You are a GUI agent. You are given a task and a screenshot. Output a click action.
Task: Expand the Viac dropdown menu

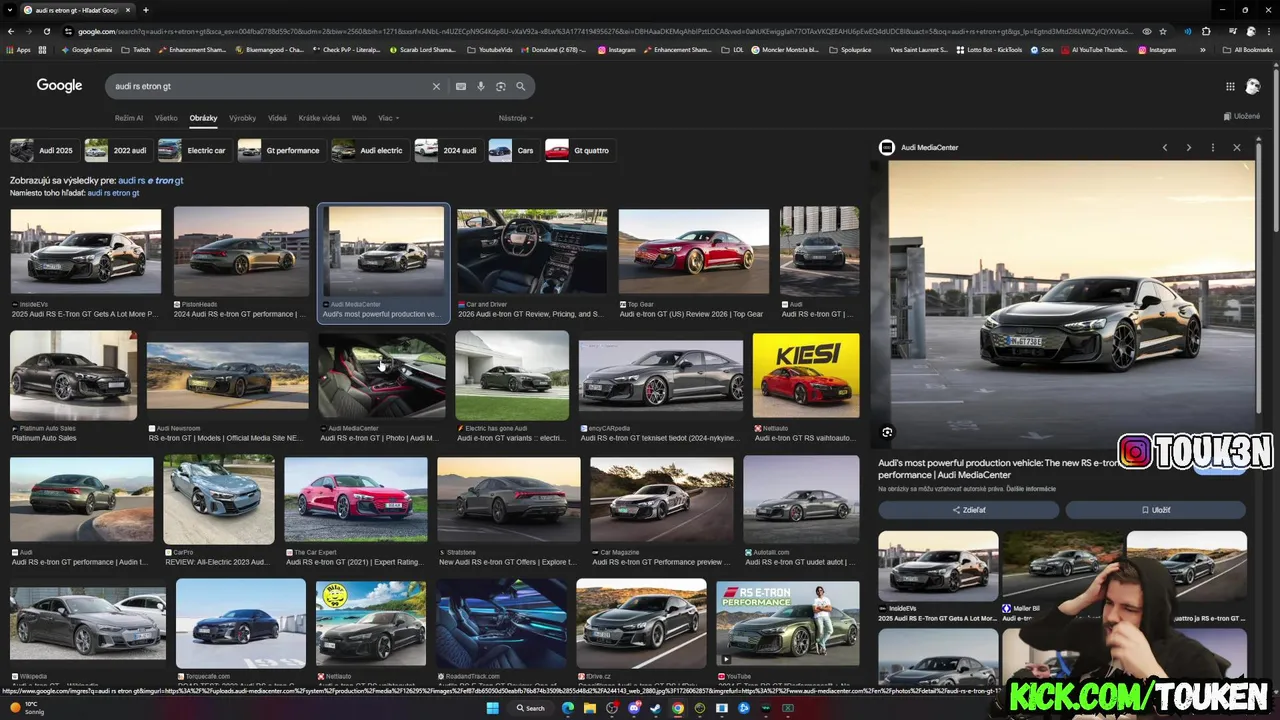coord(388,118)
